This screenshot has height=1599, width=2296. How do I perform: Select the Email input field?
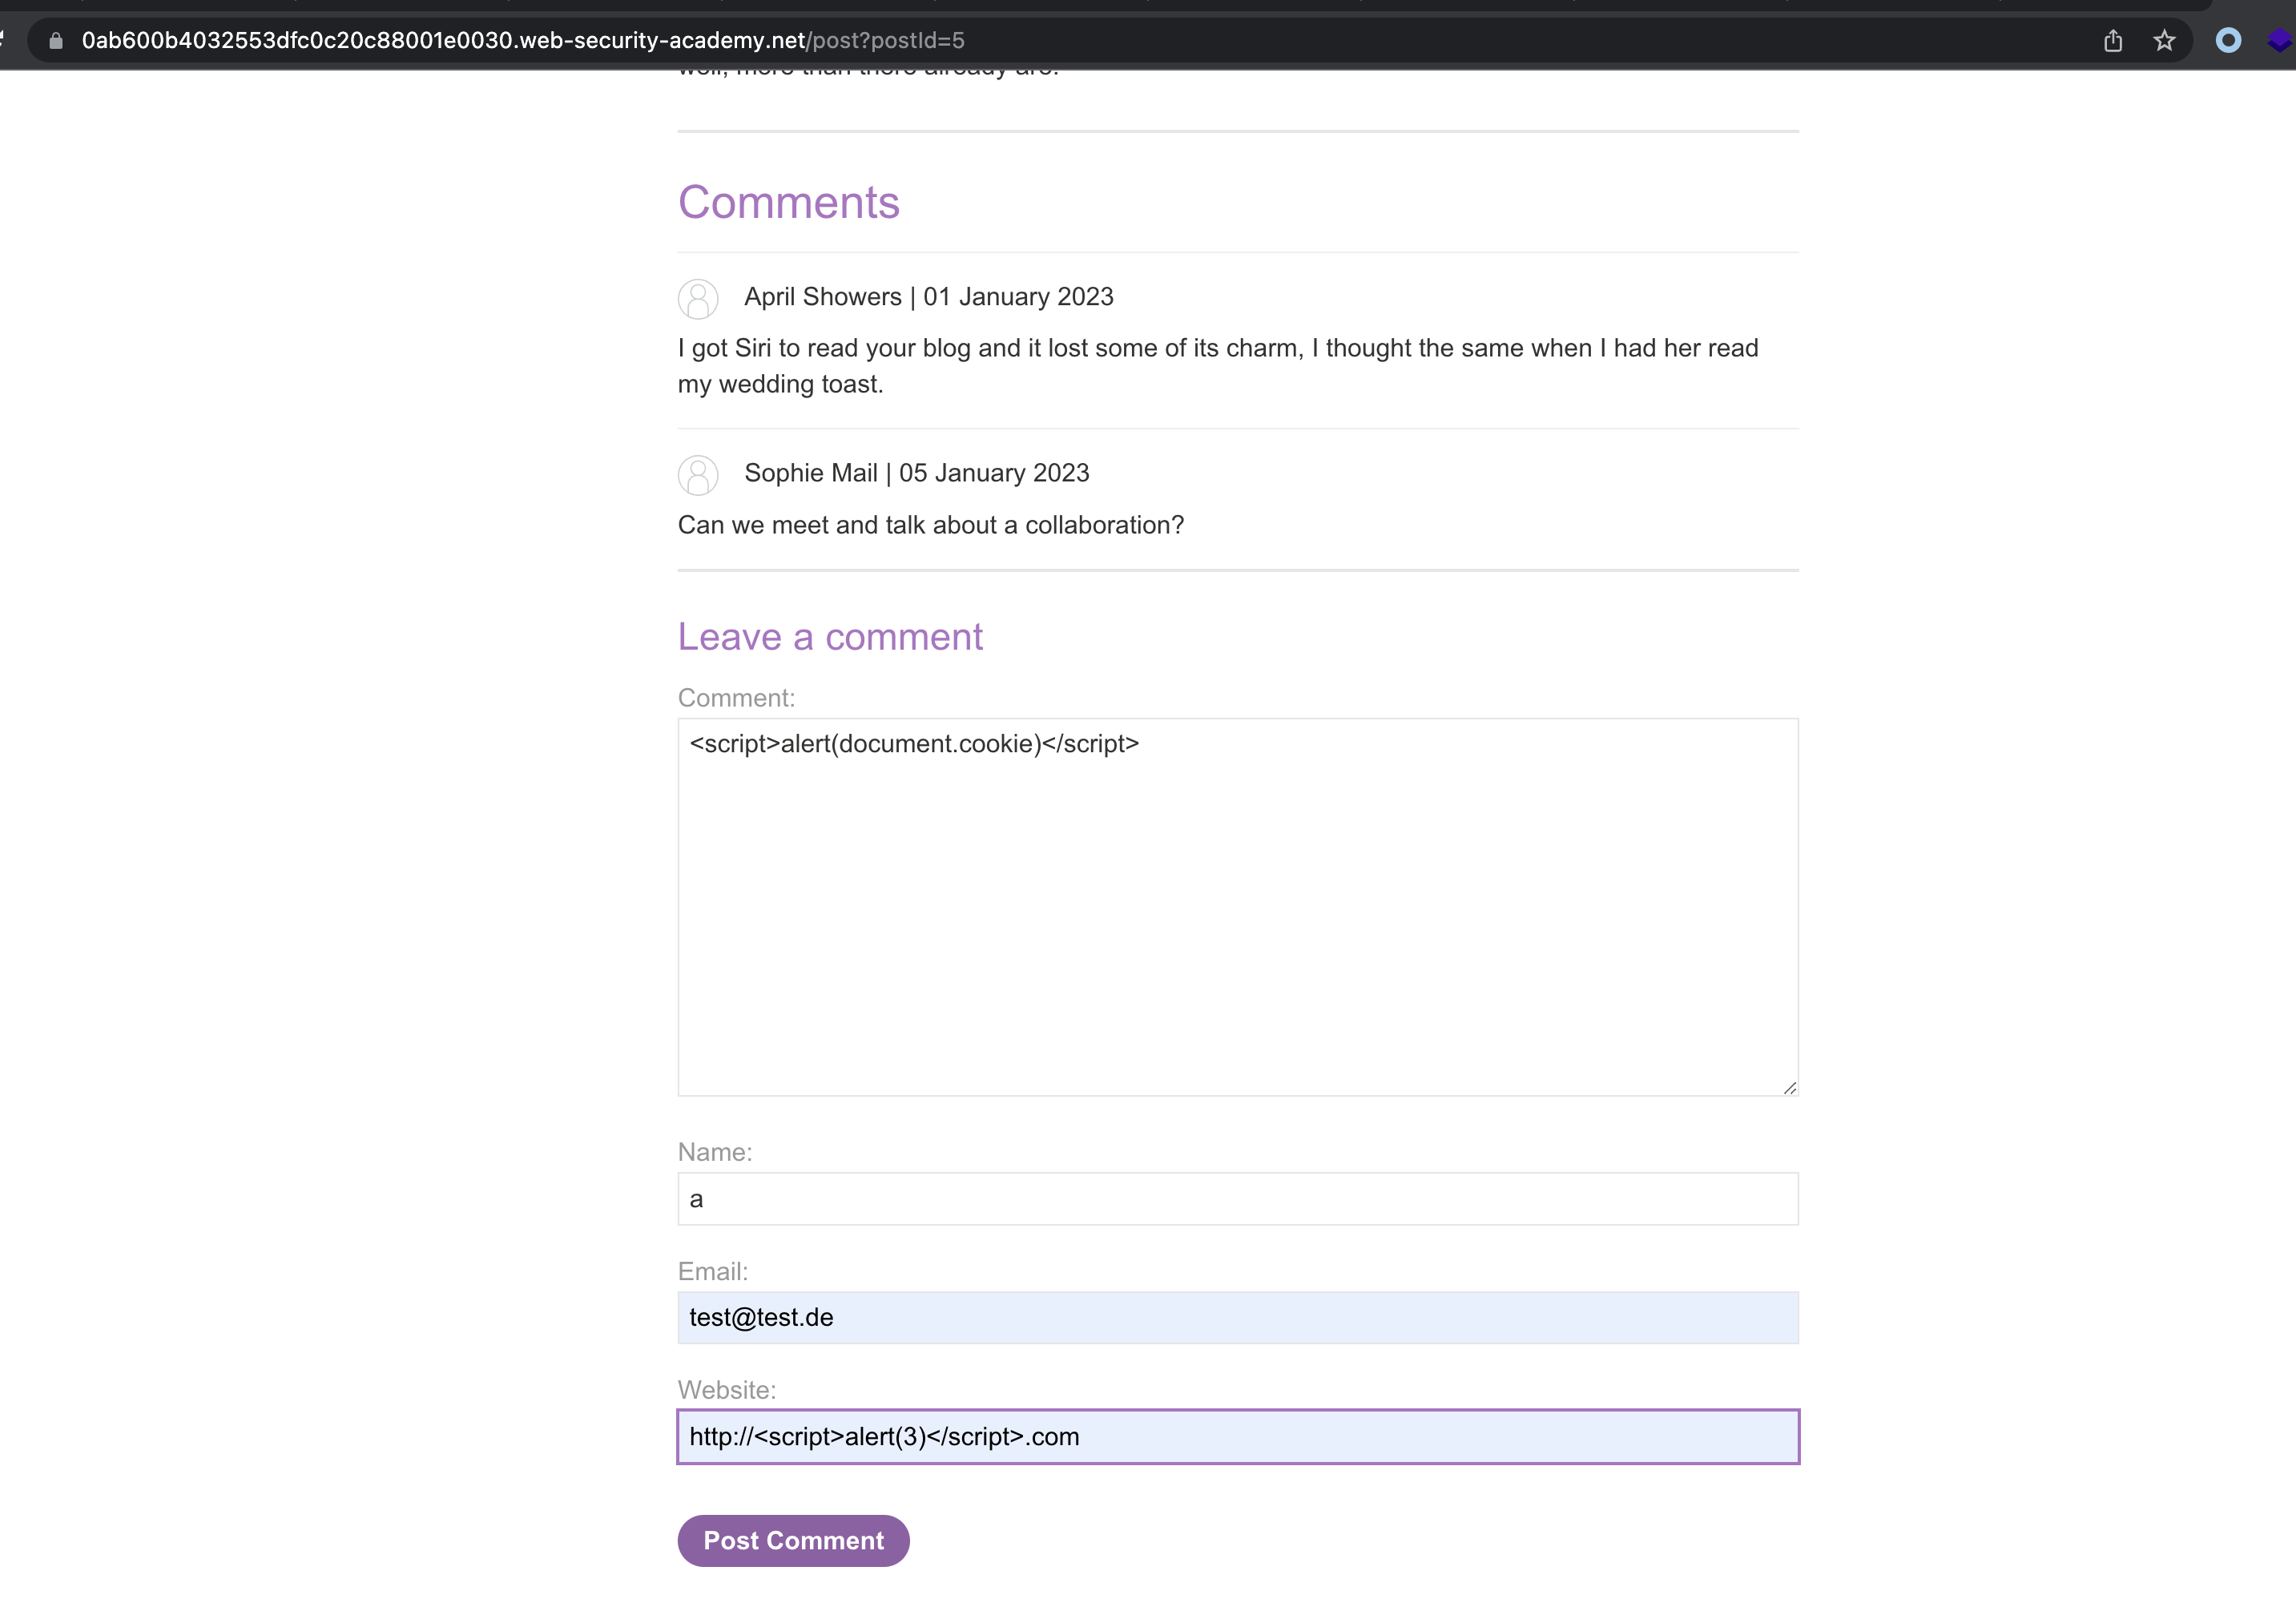point(1237,1318)
